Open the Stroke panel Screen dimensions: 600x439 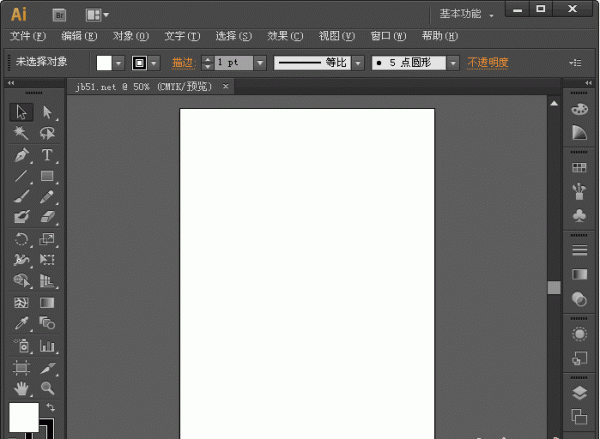coord(579,250)
